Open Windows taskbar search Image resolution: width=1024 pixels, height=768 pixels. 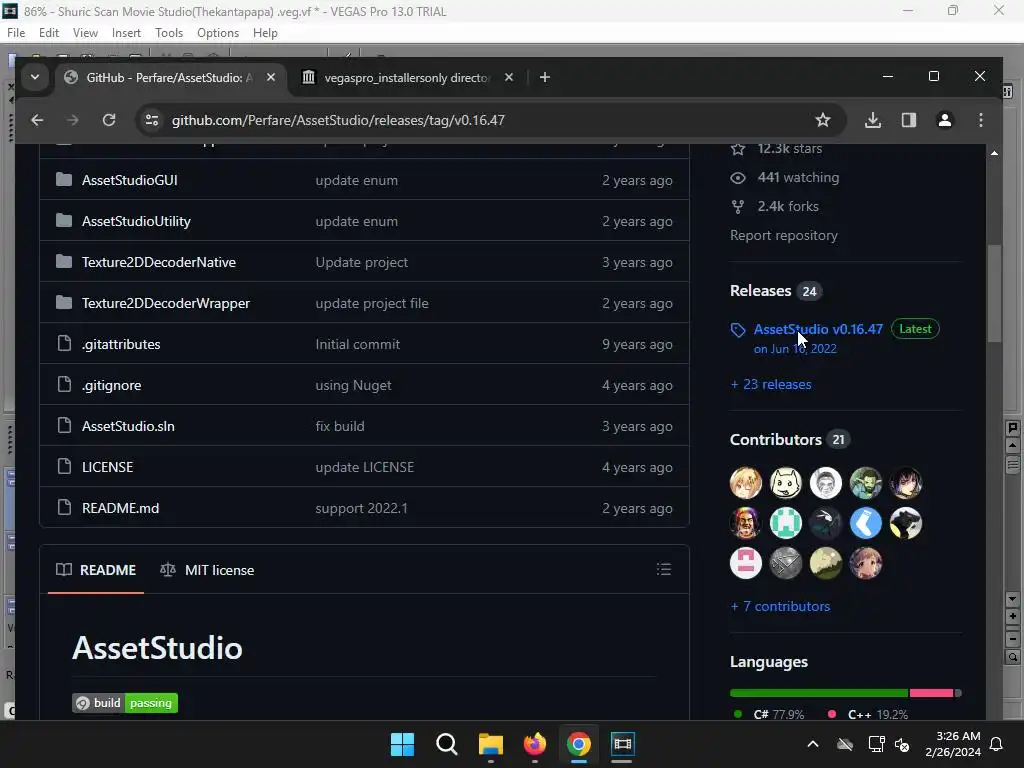click(x=447, y=744)
